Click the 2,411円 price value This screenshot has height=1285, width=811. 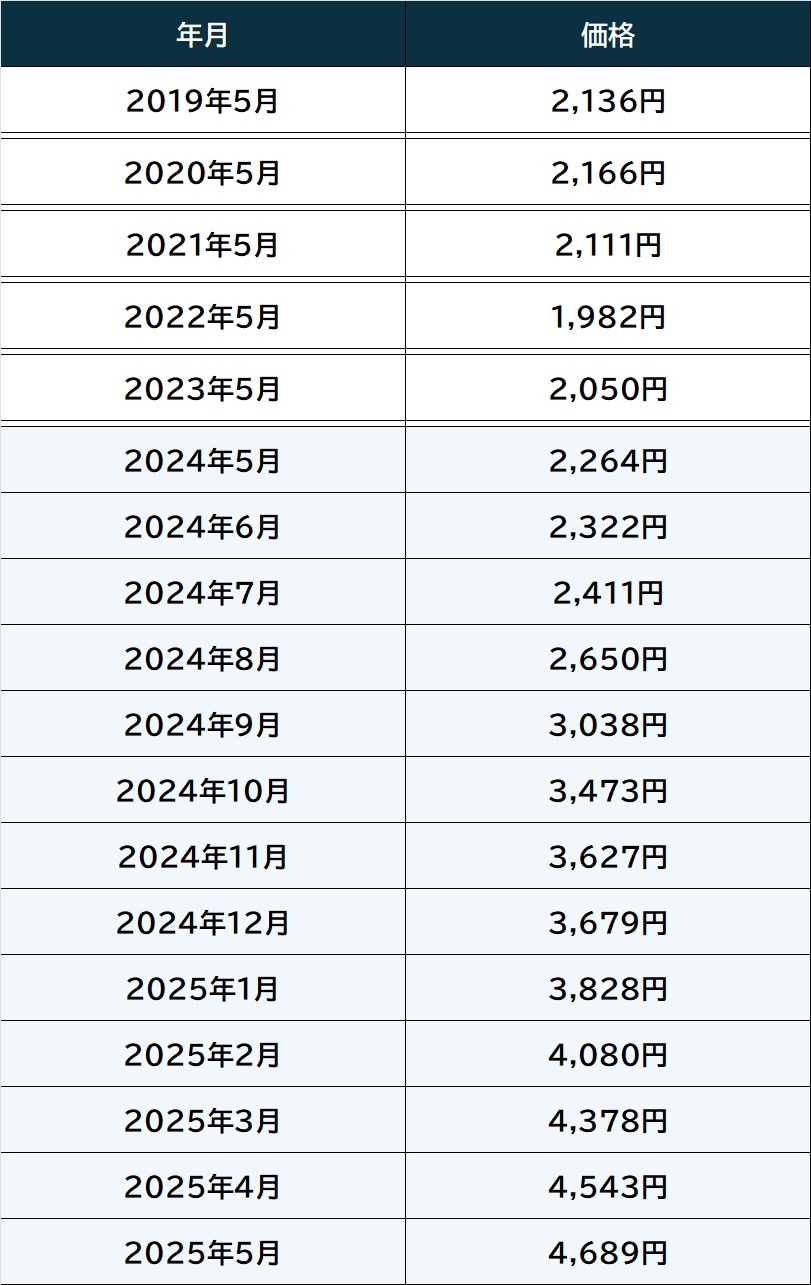pyautogui.click(x=608, y=592)
